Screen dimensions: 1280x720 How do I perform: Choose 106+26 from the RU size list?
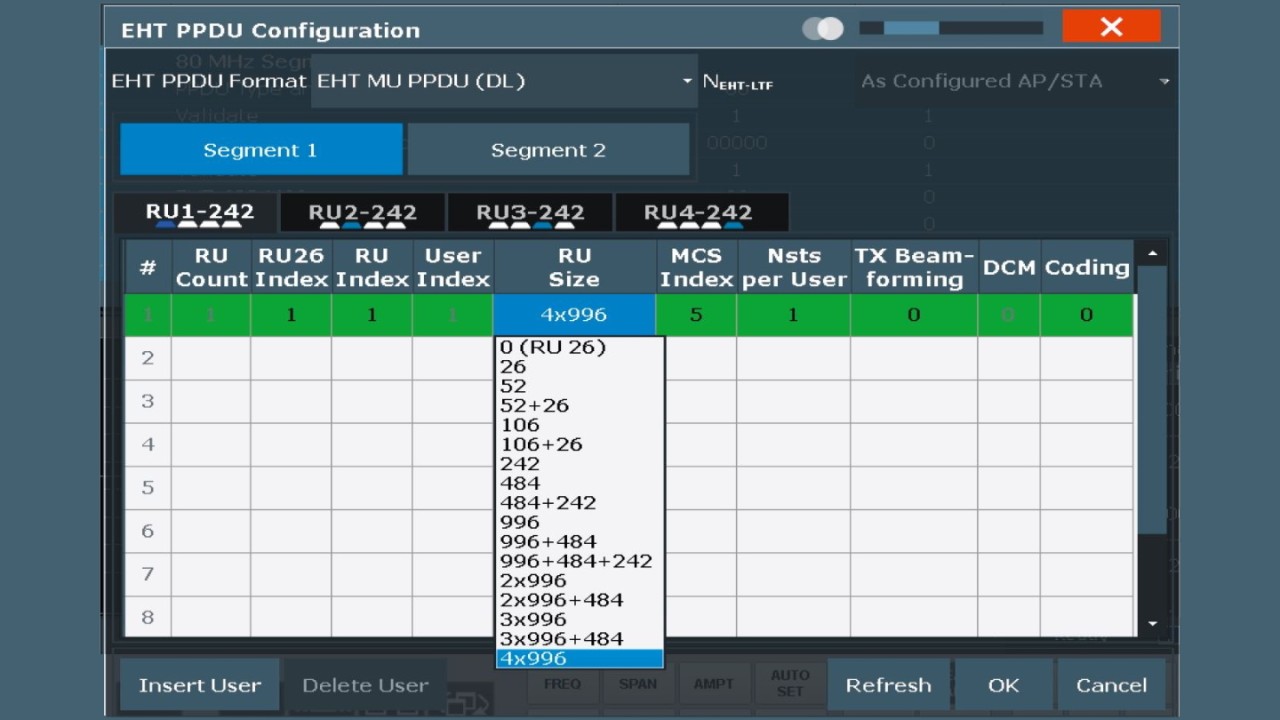coord(580,444)
